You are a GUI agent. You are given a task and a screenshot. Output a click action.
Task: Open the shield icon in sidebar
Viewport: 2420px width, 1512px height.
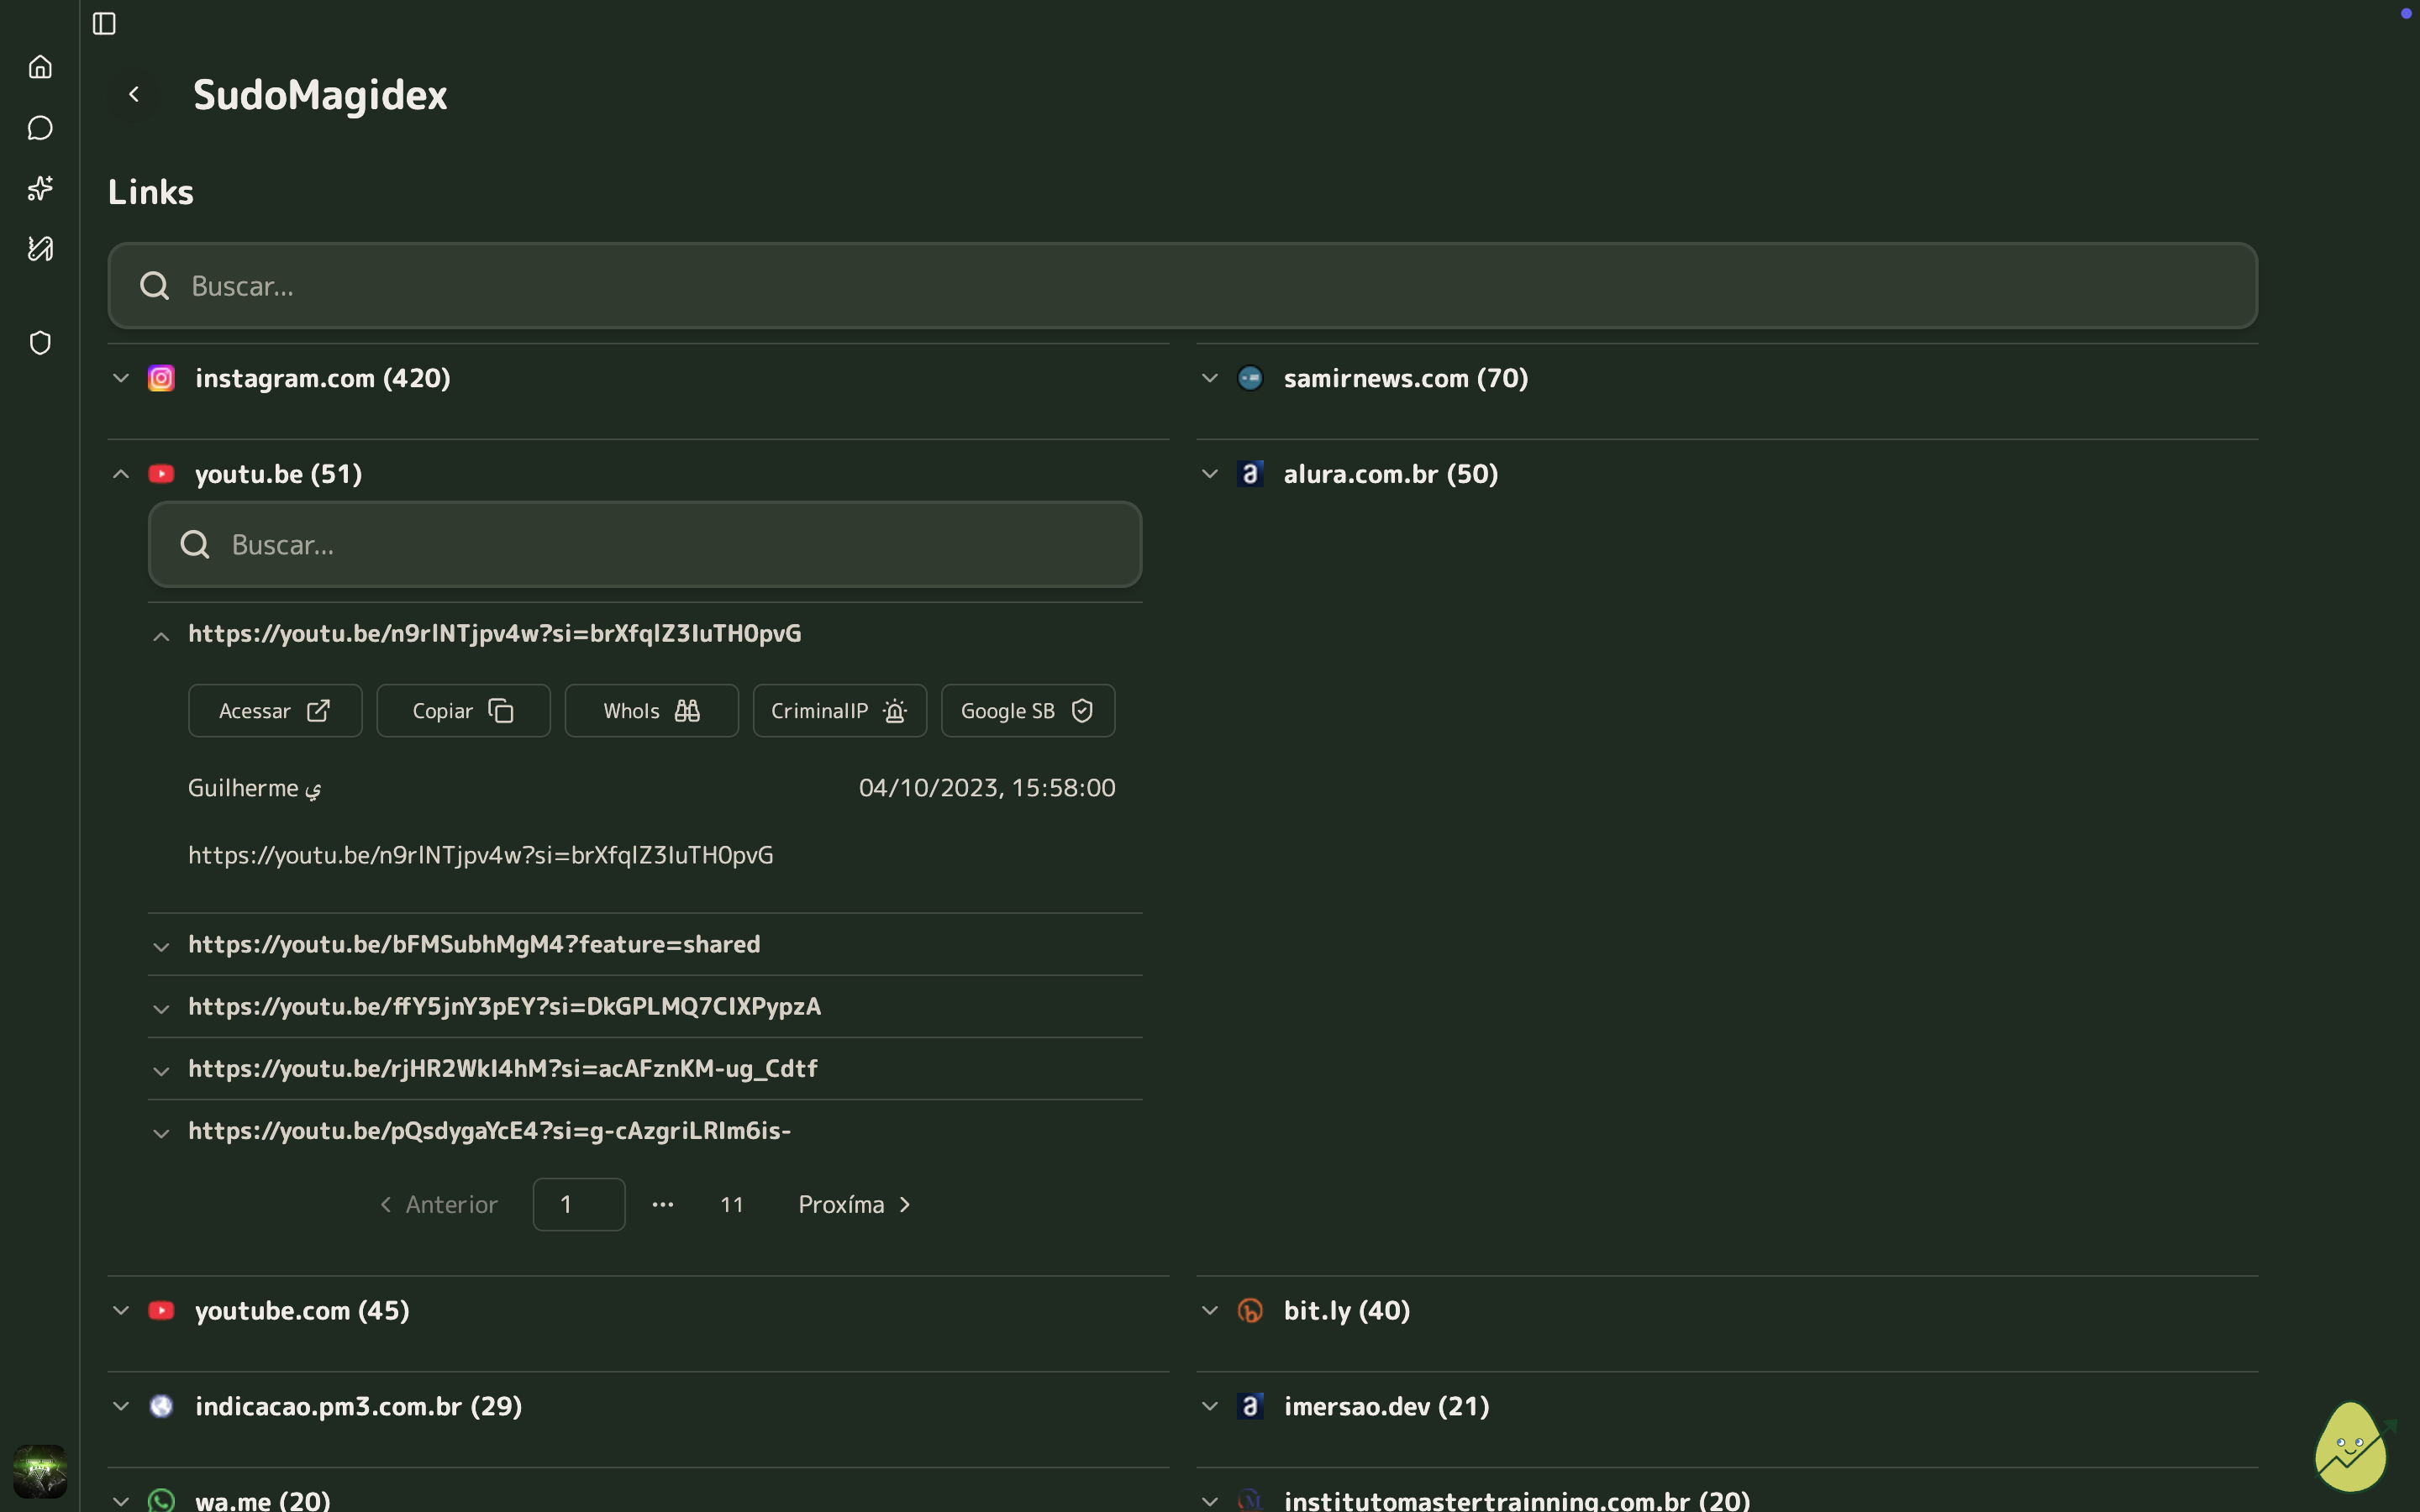point(40,343)
